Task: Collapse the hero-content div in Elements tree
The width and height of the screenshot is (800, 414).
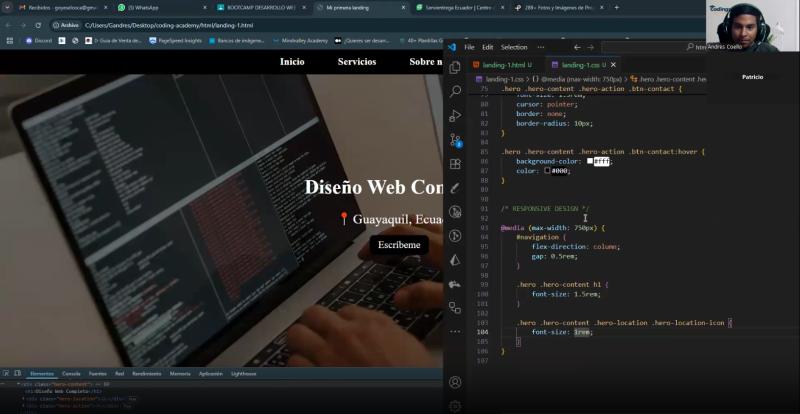Action: click(x=18, y=384)
